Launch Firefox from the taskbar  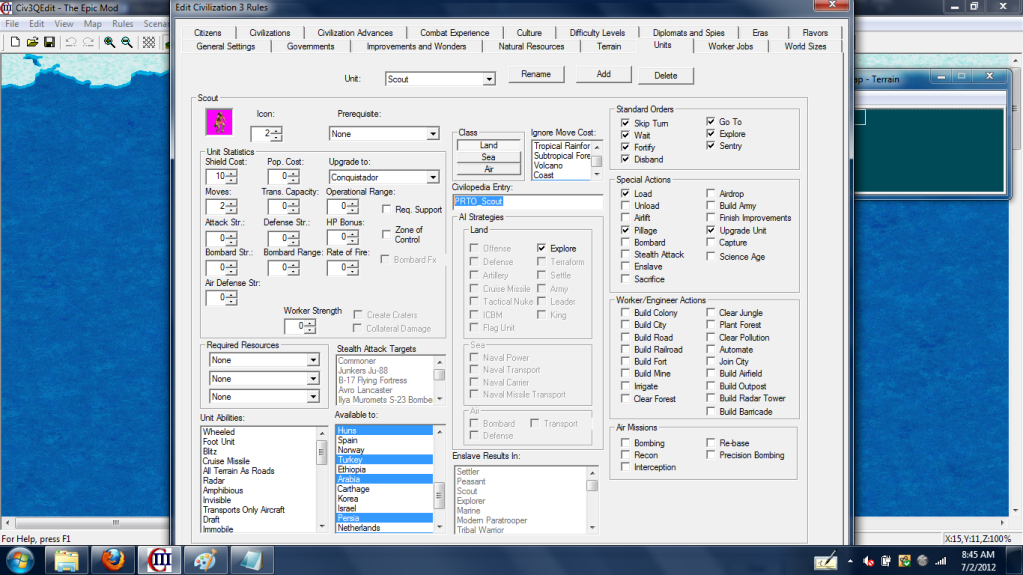(112, 561)
